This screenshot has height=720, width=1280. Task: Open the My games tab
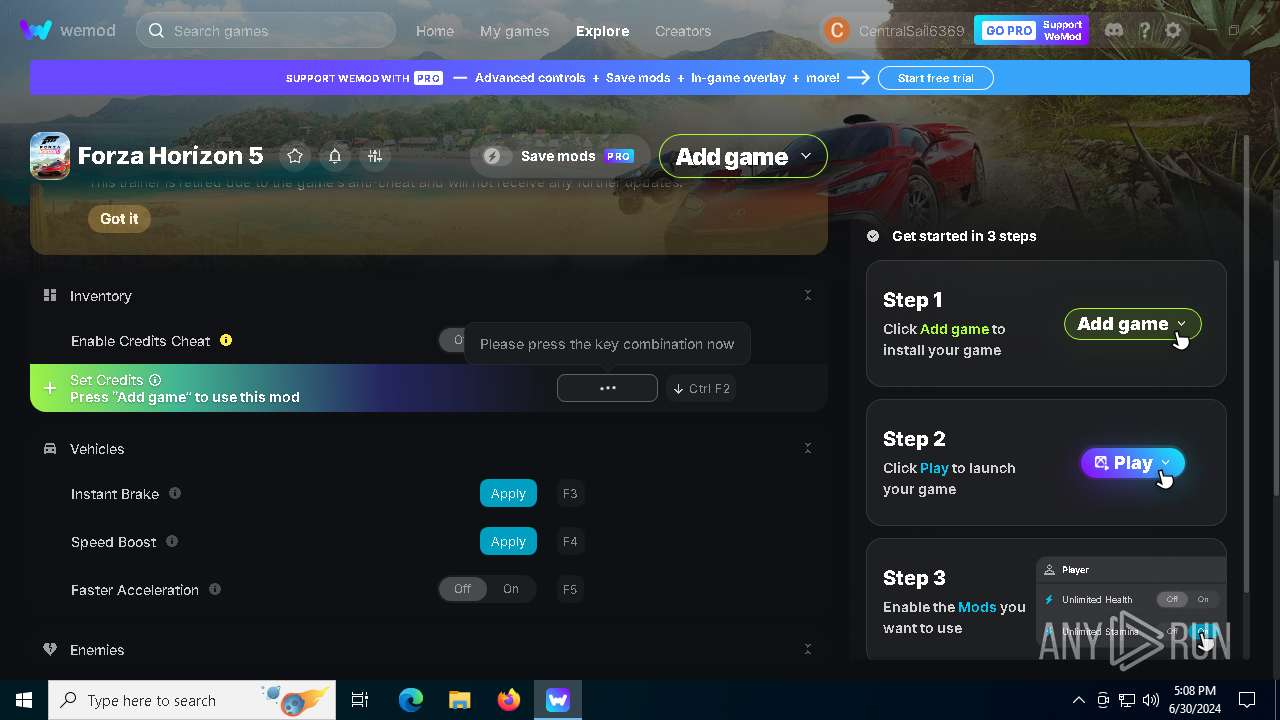(514, 31)
